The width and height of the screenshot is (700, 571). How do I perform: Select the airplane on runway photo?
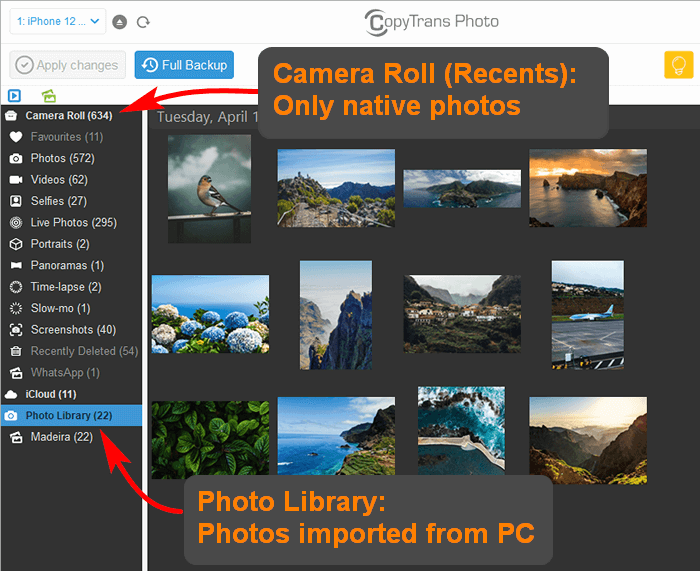click(x=588, y=315)
